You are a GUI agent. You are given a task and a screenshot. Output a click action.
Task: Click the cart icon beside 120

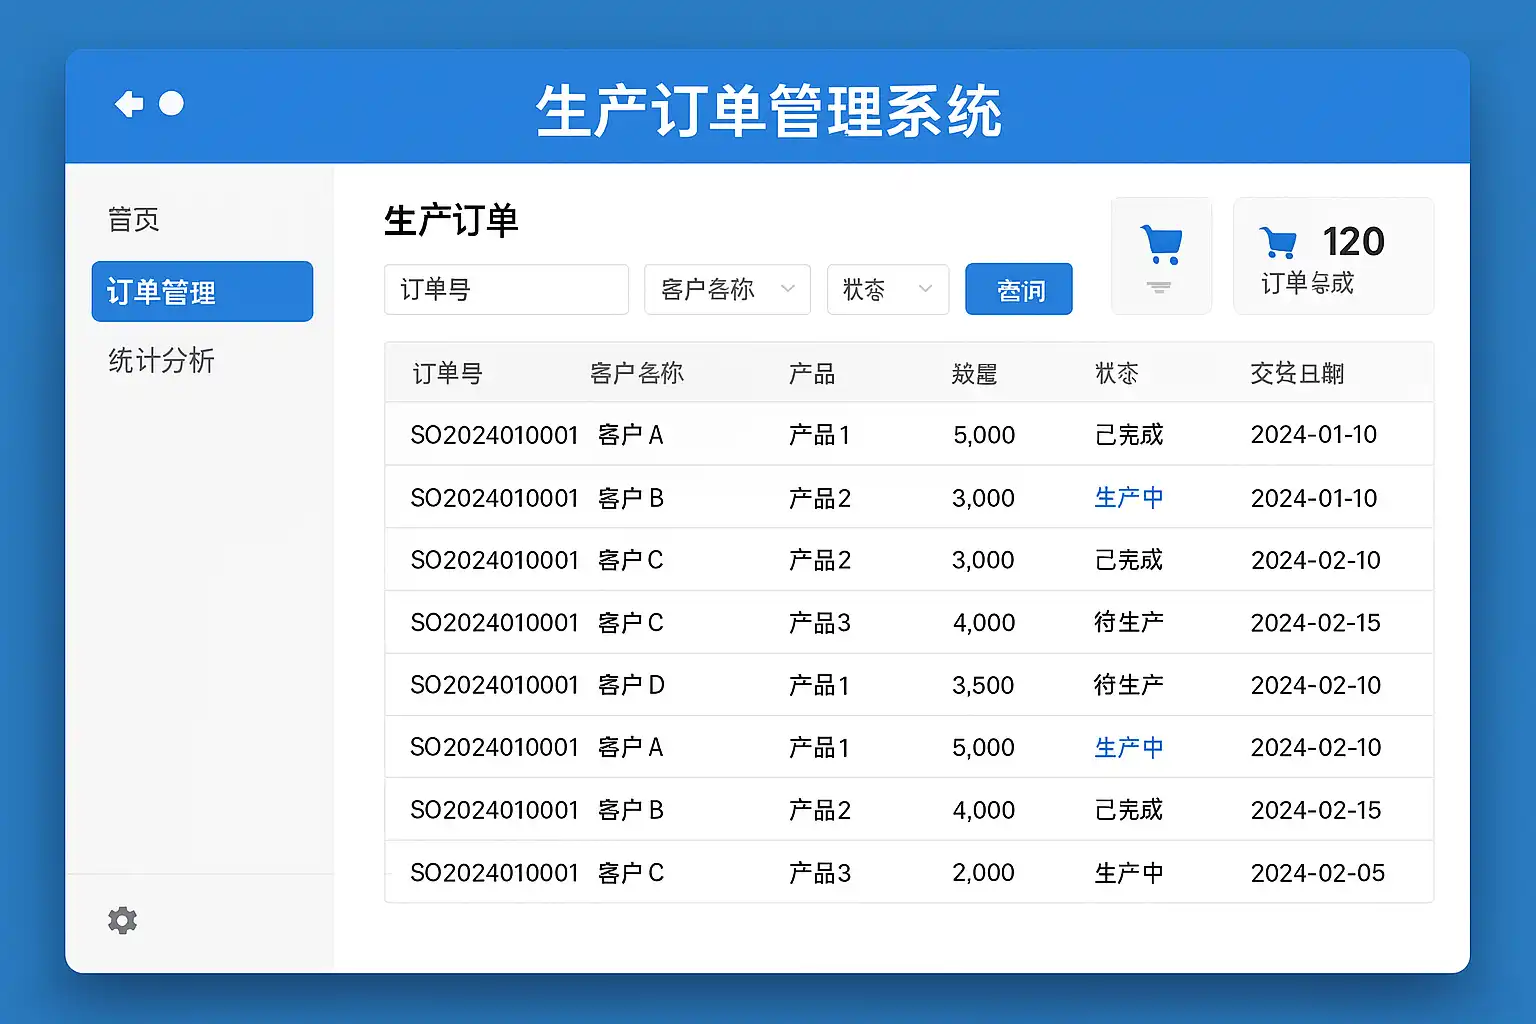click(1278, 243)
